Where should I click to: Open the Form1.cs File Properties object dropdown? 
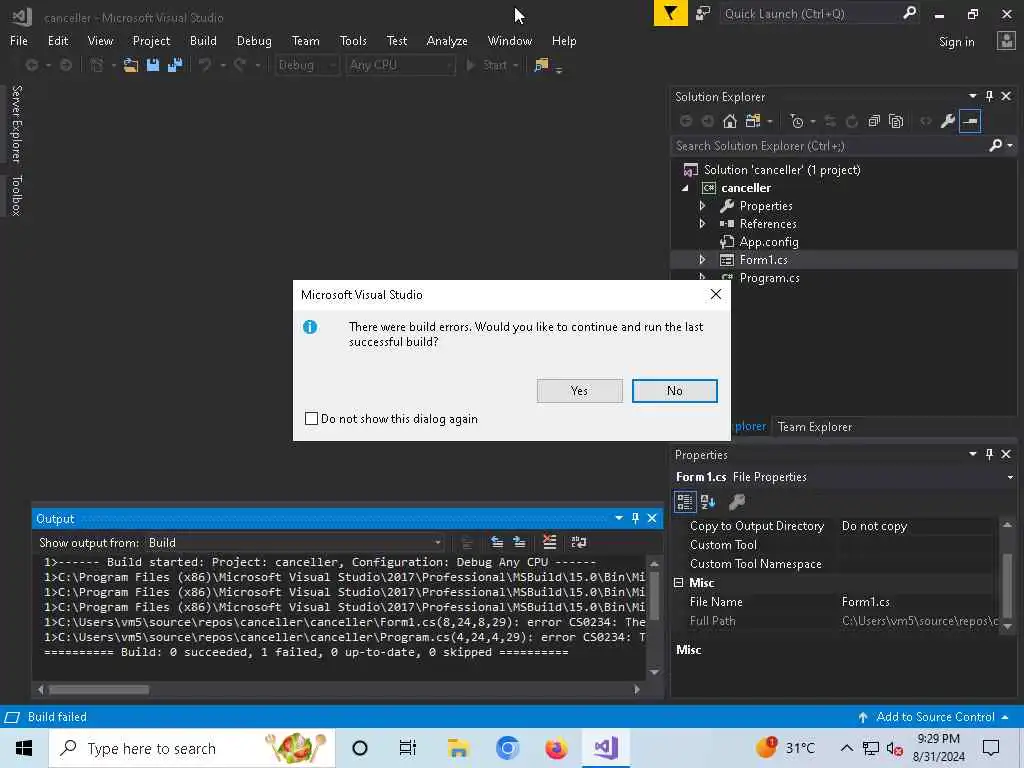[1010, 477]
